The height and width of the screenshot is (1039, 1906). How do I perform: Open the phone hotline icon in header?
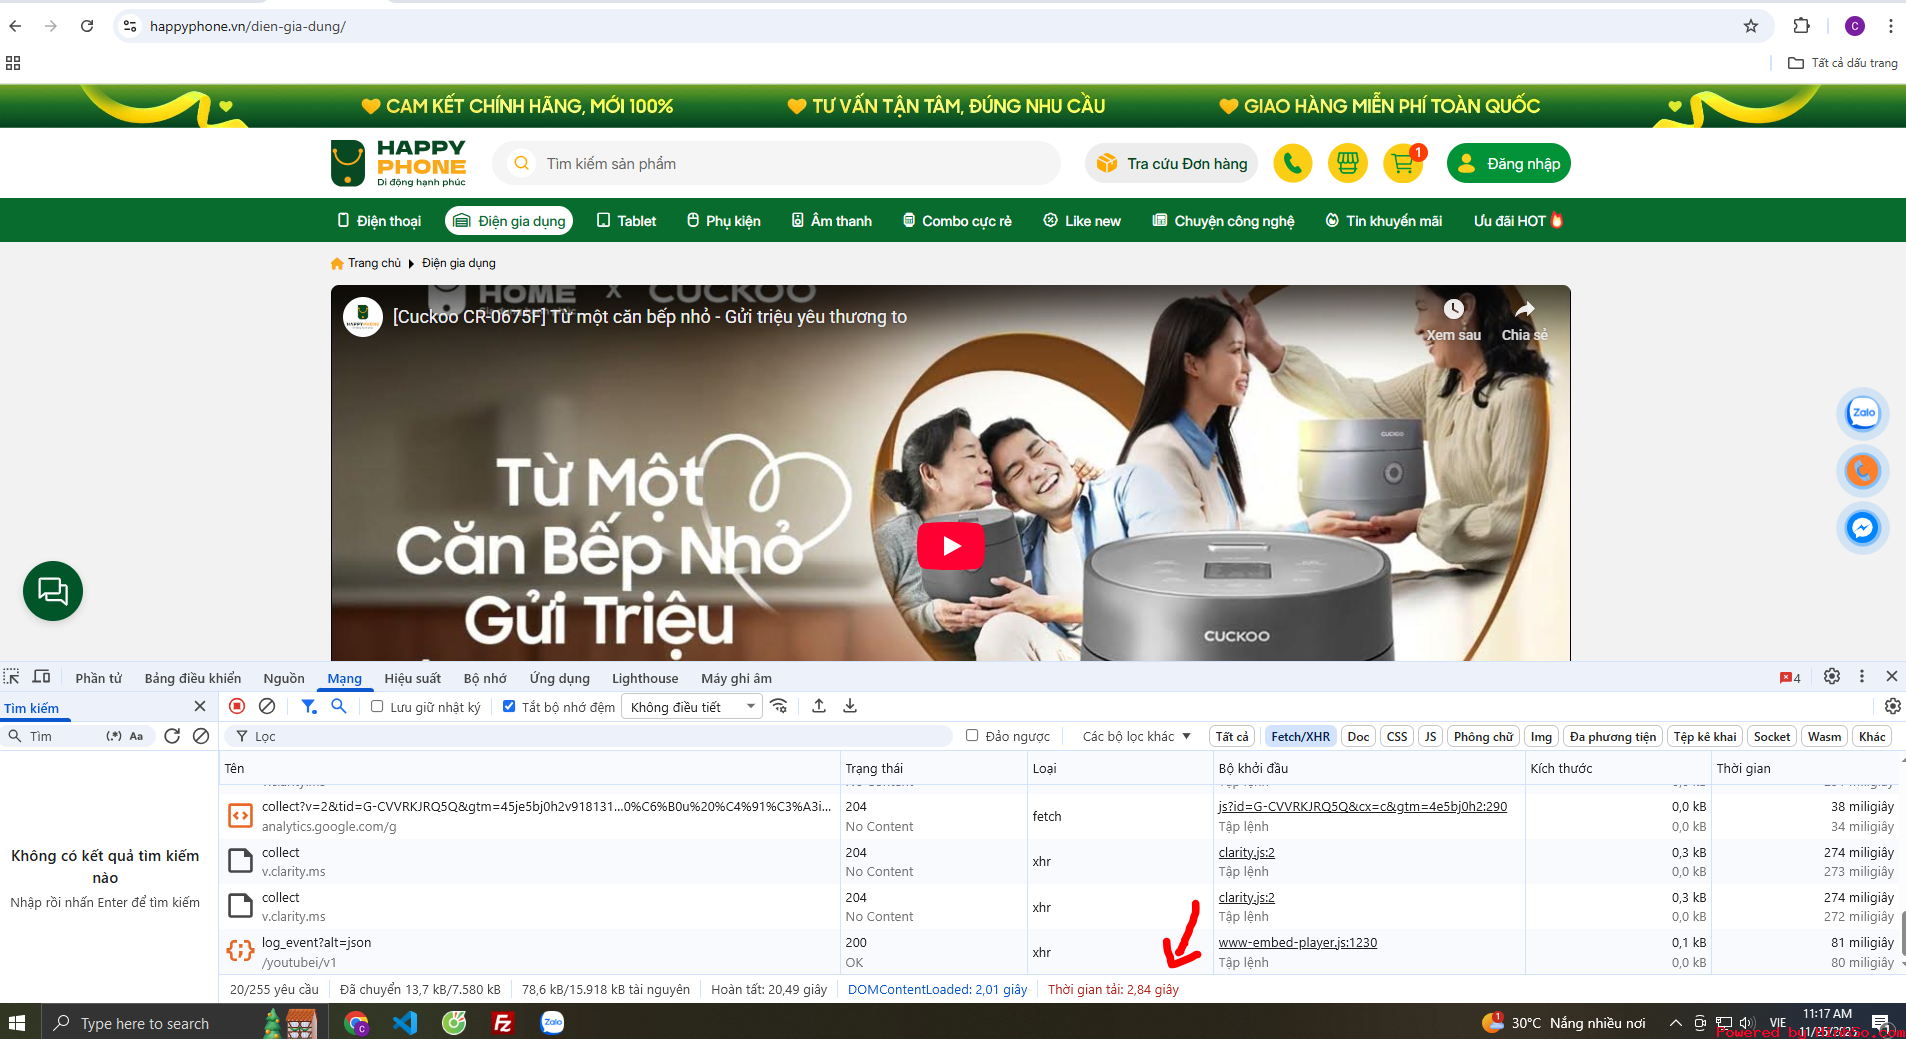pos(1292,163)
